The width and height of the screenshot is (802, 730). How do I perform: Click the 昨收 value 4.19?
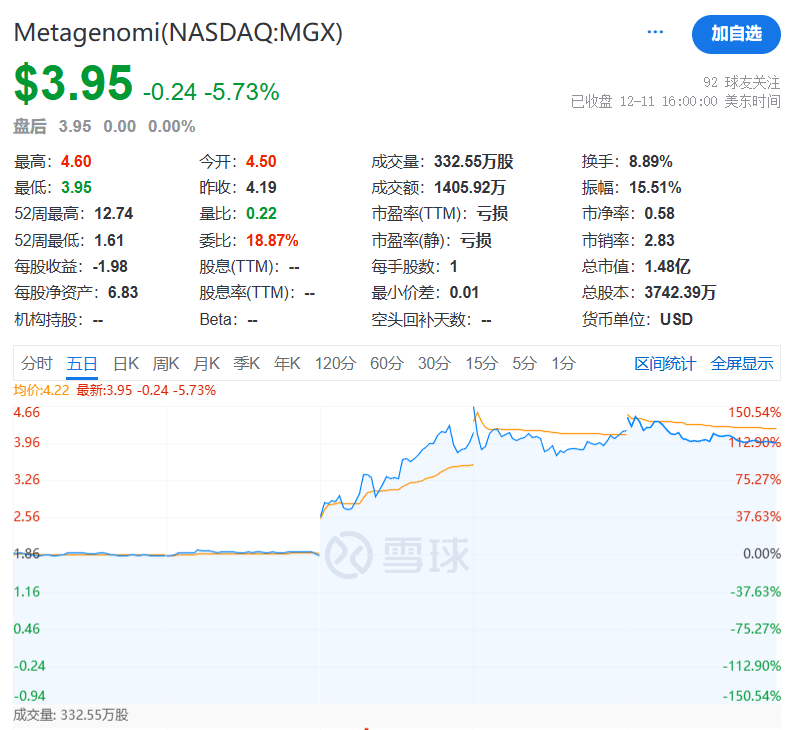point(261,188)
